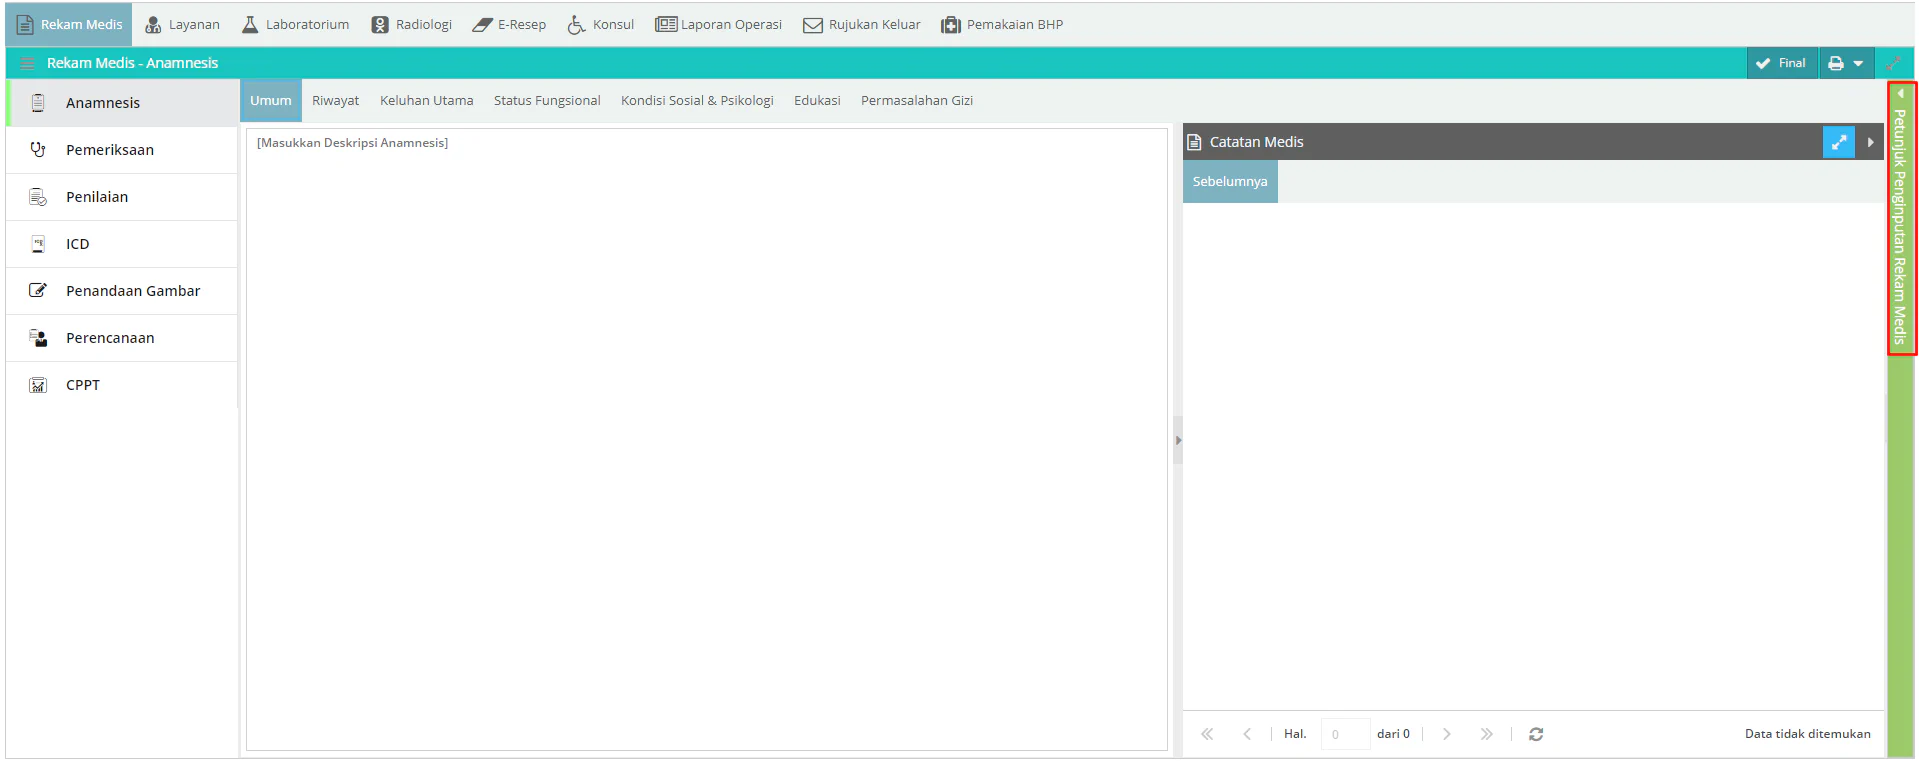Open the Konsul menu
The image size is (1919, 763).
(601, 24)
